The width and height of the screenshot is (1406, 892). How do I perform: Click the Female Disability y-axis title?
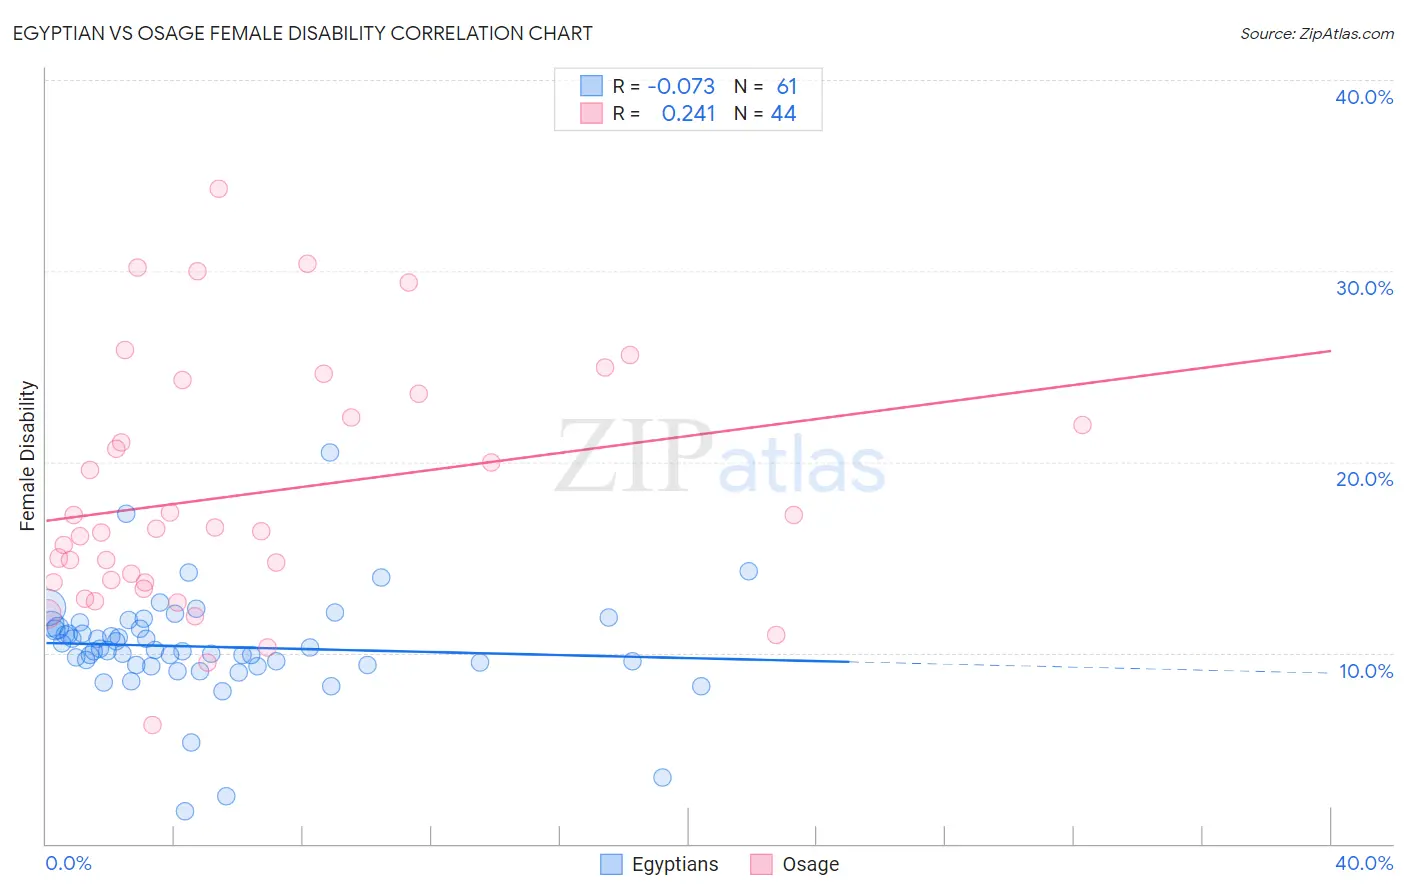[28, 455]
